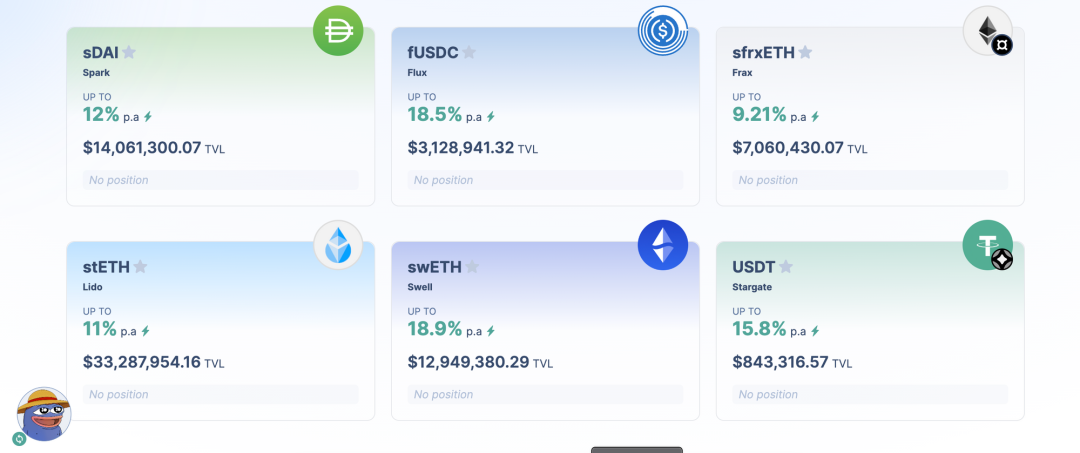Click the green sDAI token icon
This screenshot has width=1080, height=453.
click(x=338, y=31)
